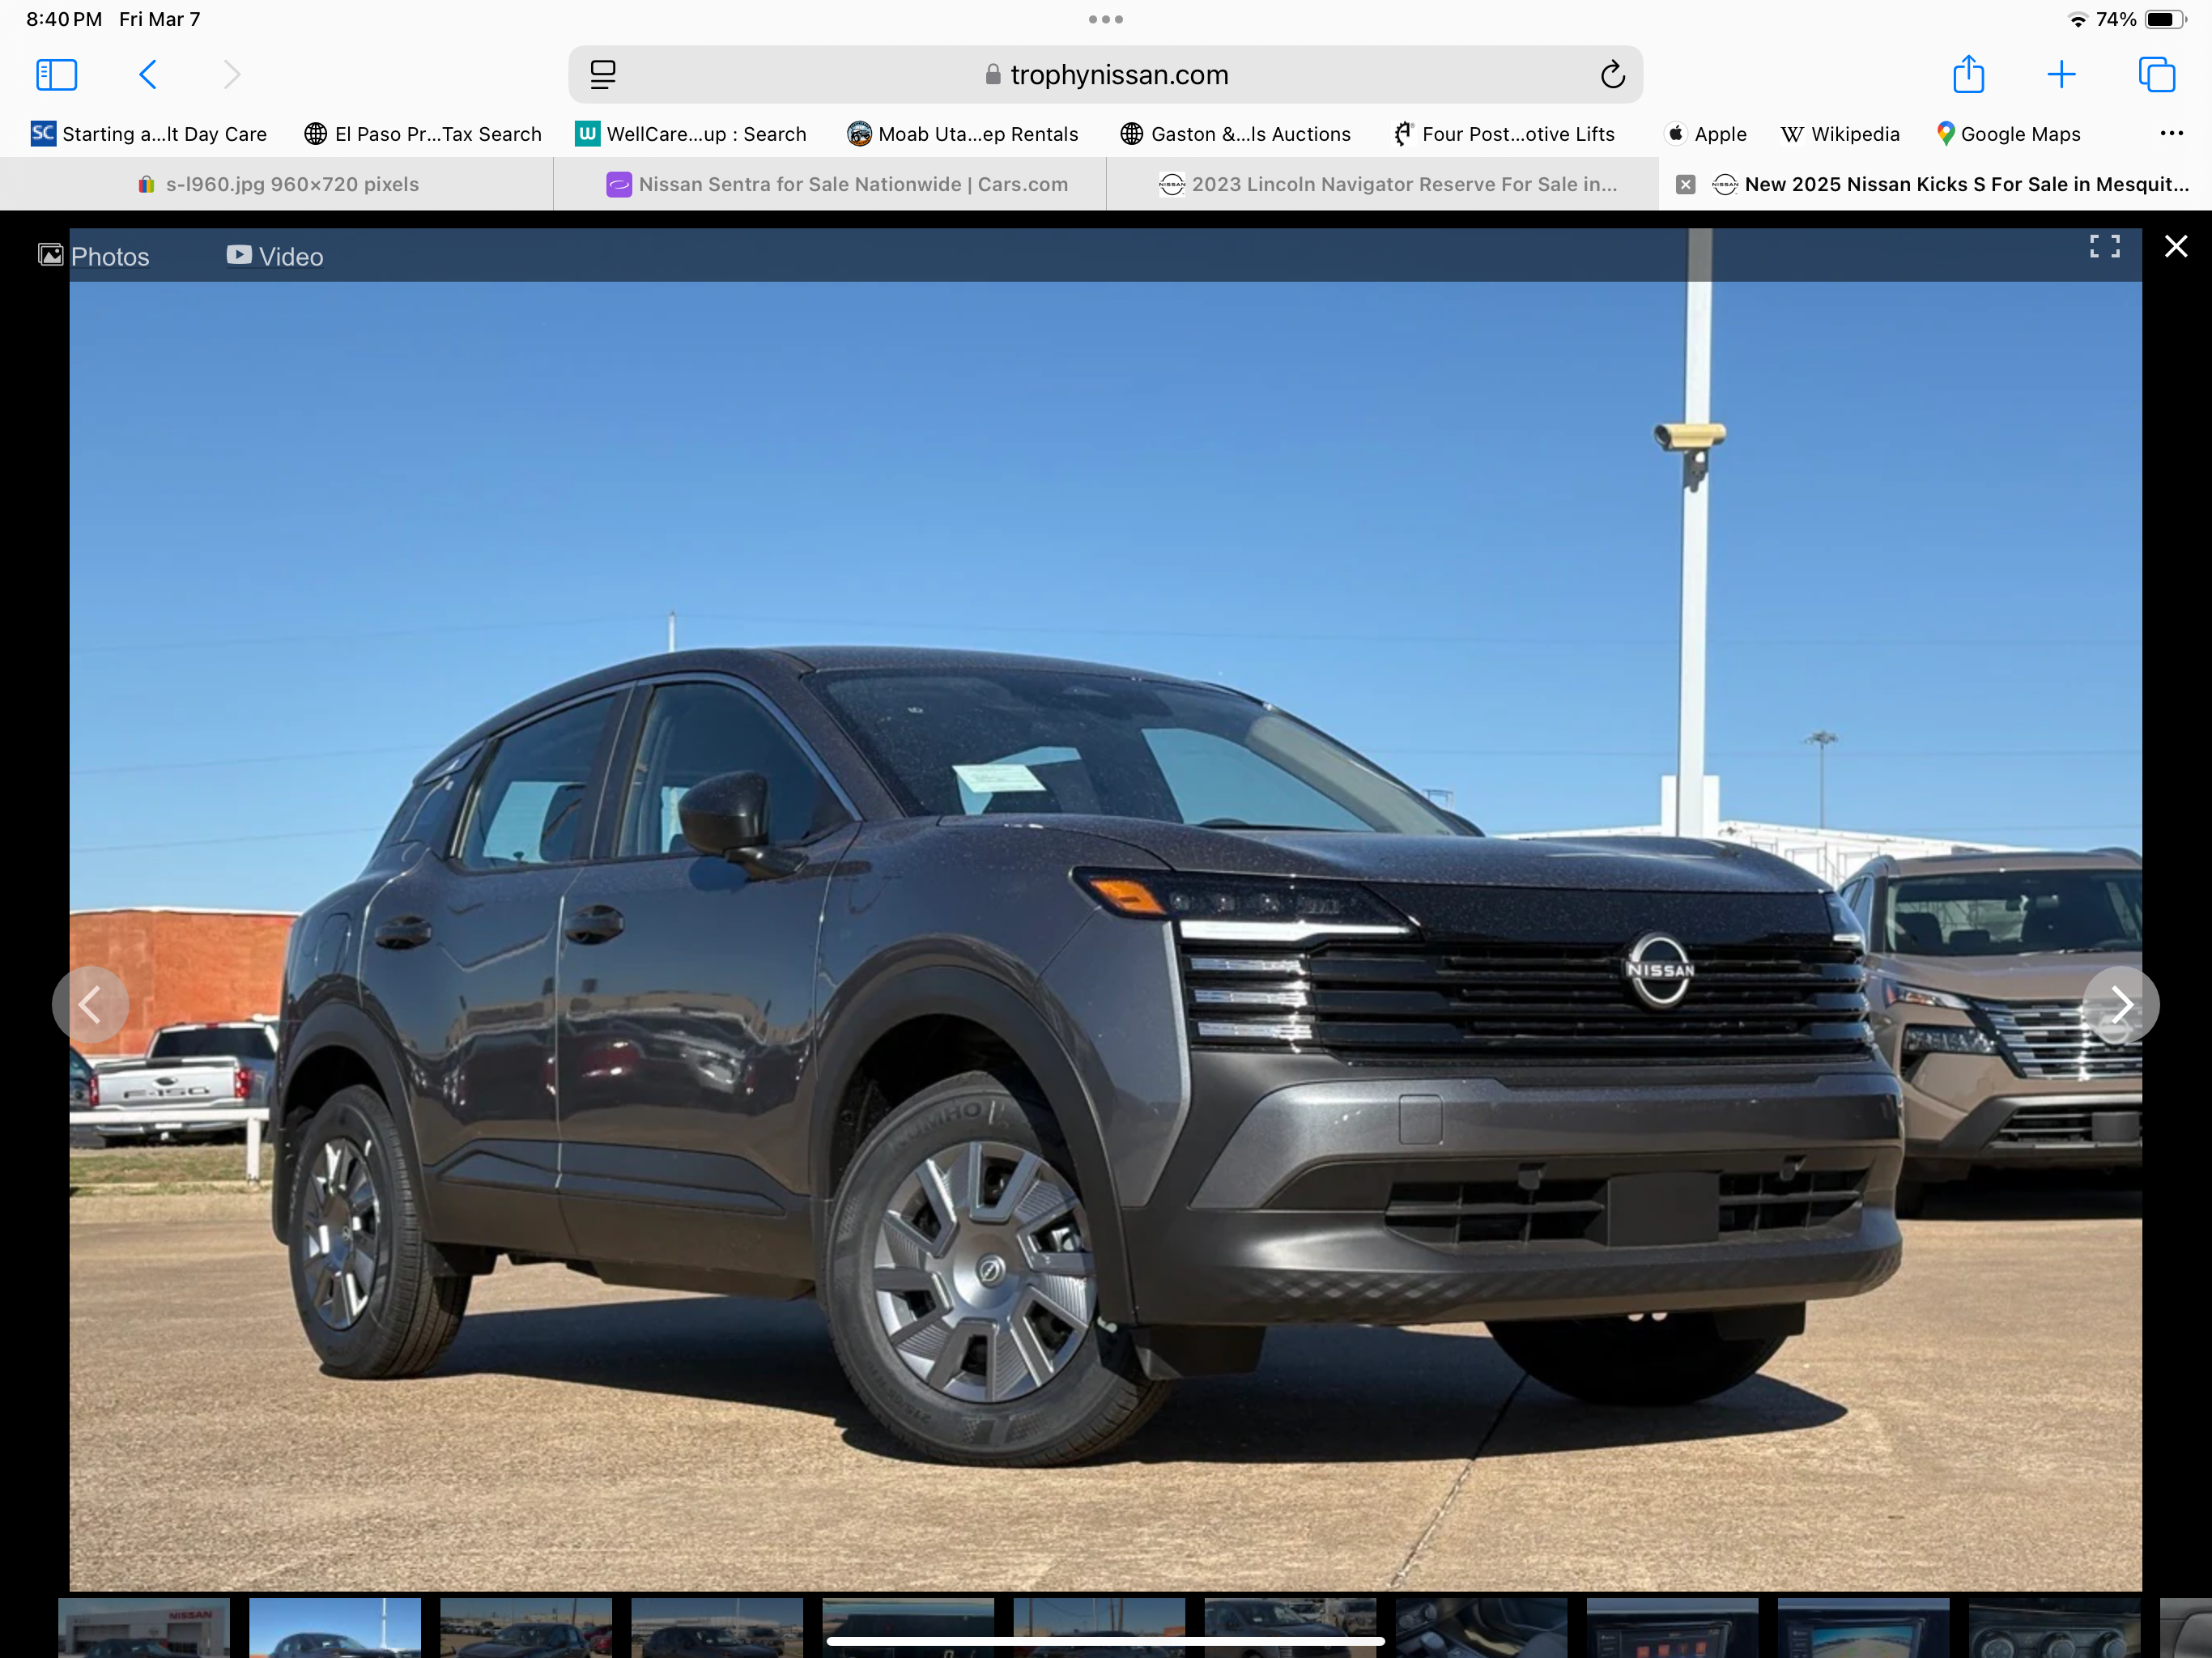
Task: Show the Safari sidebar
Action: click(x=56, y=75)
